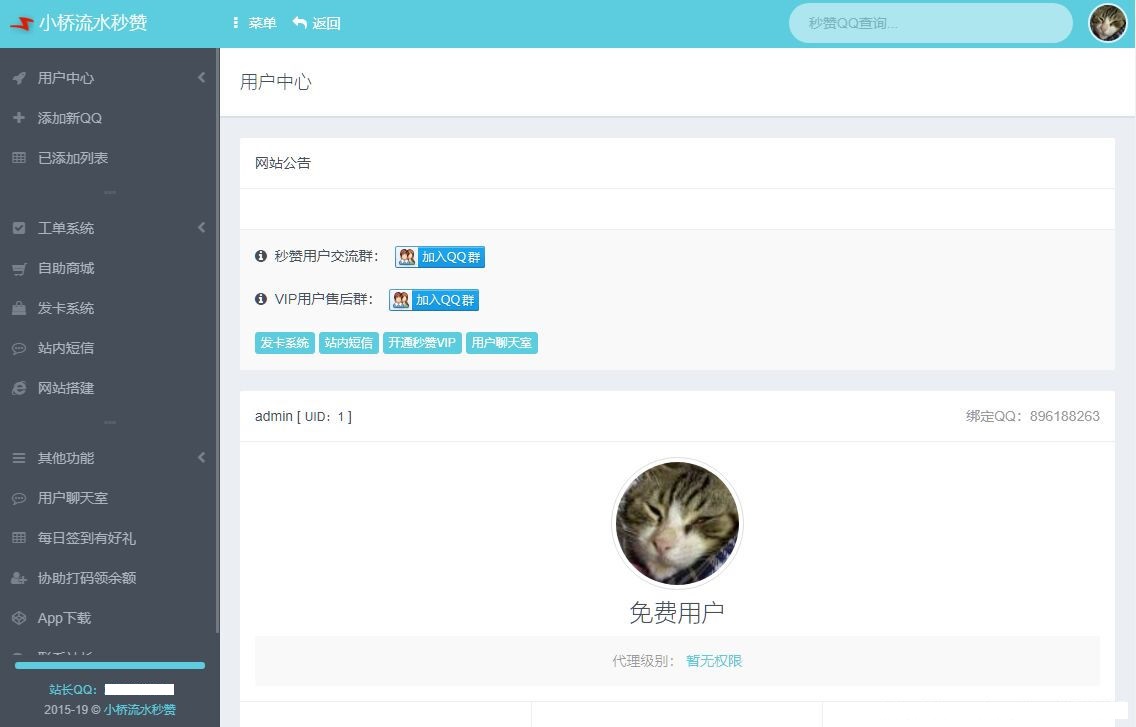Click the cube icon for App下载
This screenshot has height=727, width=1136.
(19, 618)
